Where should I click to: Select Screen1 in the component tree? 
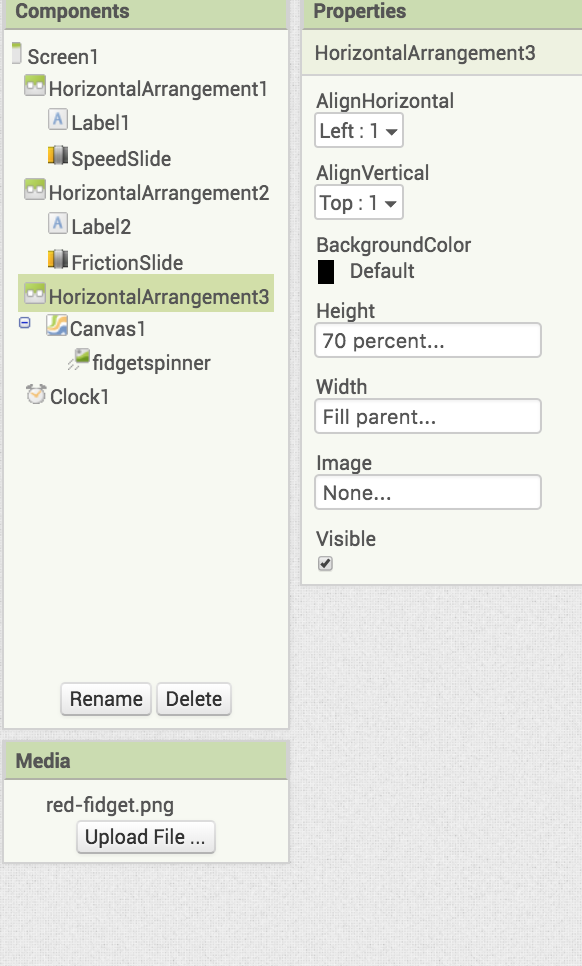click(x=63, y=57)
